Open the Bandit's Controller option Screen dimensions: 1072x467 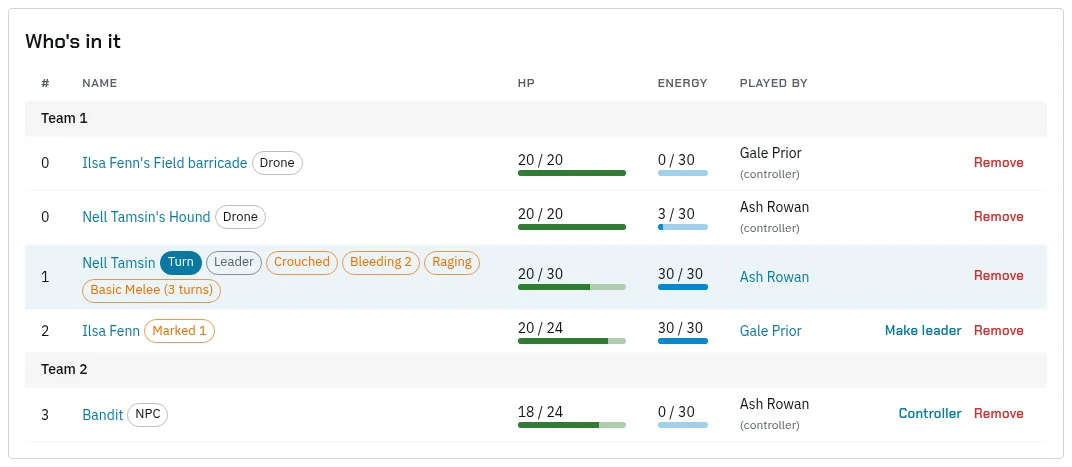coord(930,414)
